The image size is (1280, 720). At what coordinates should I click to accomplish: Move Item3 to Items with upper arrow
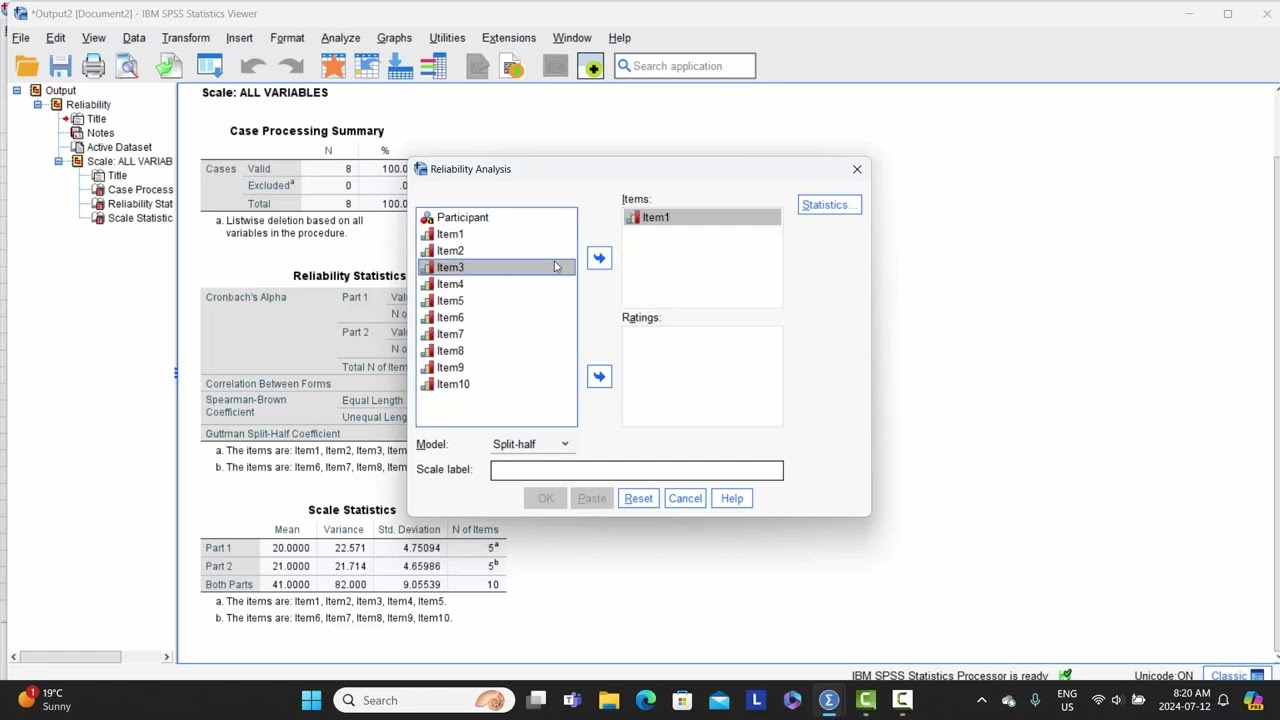point(599,258)
